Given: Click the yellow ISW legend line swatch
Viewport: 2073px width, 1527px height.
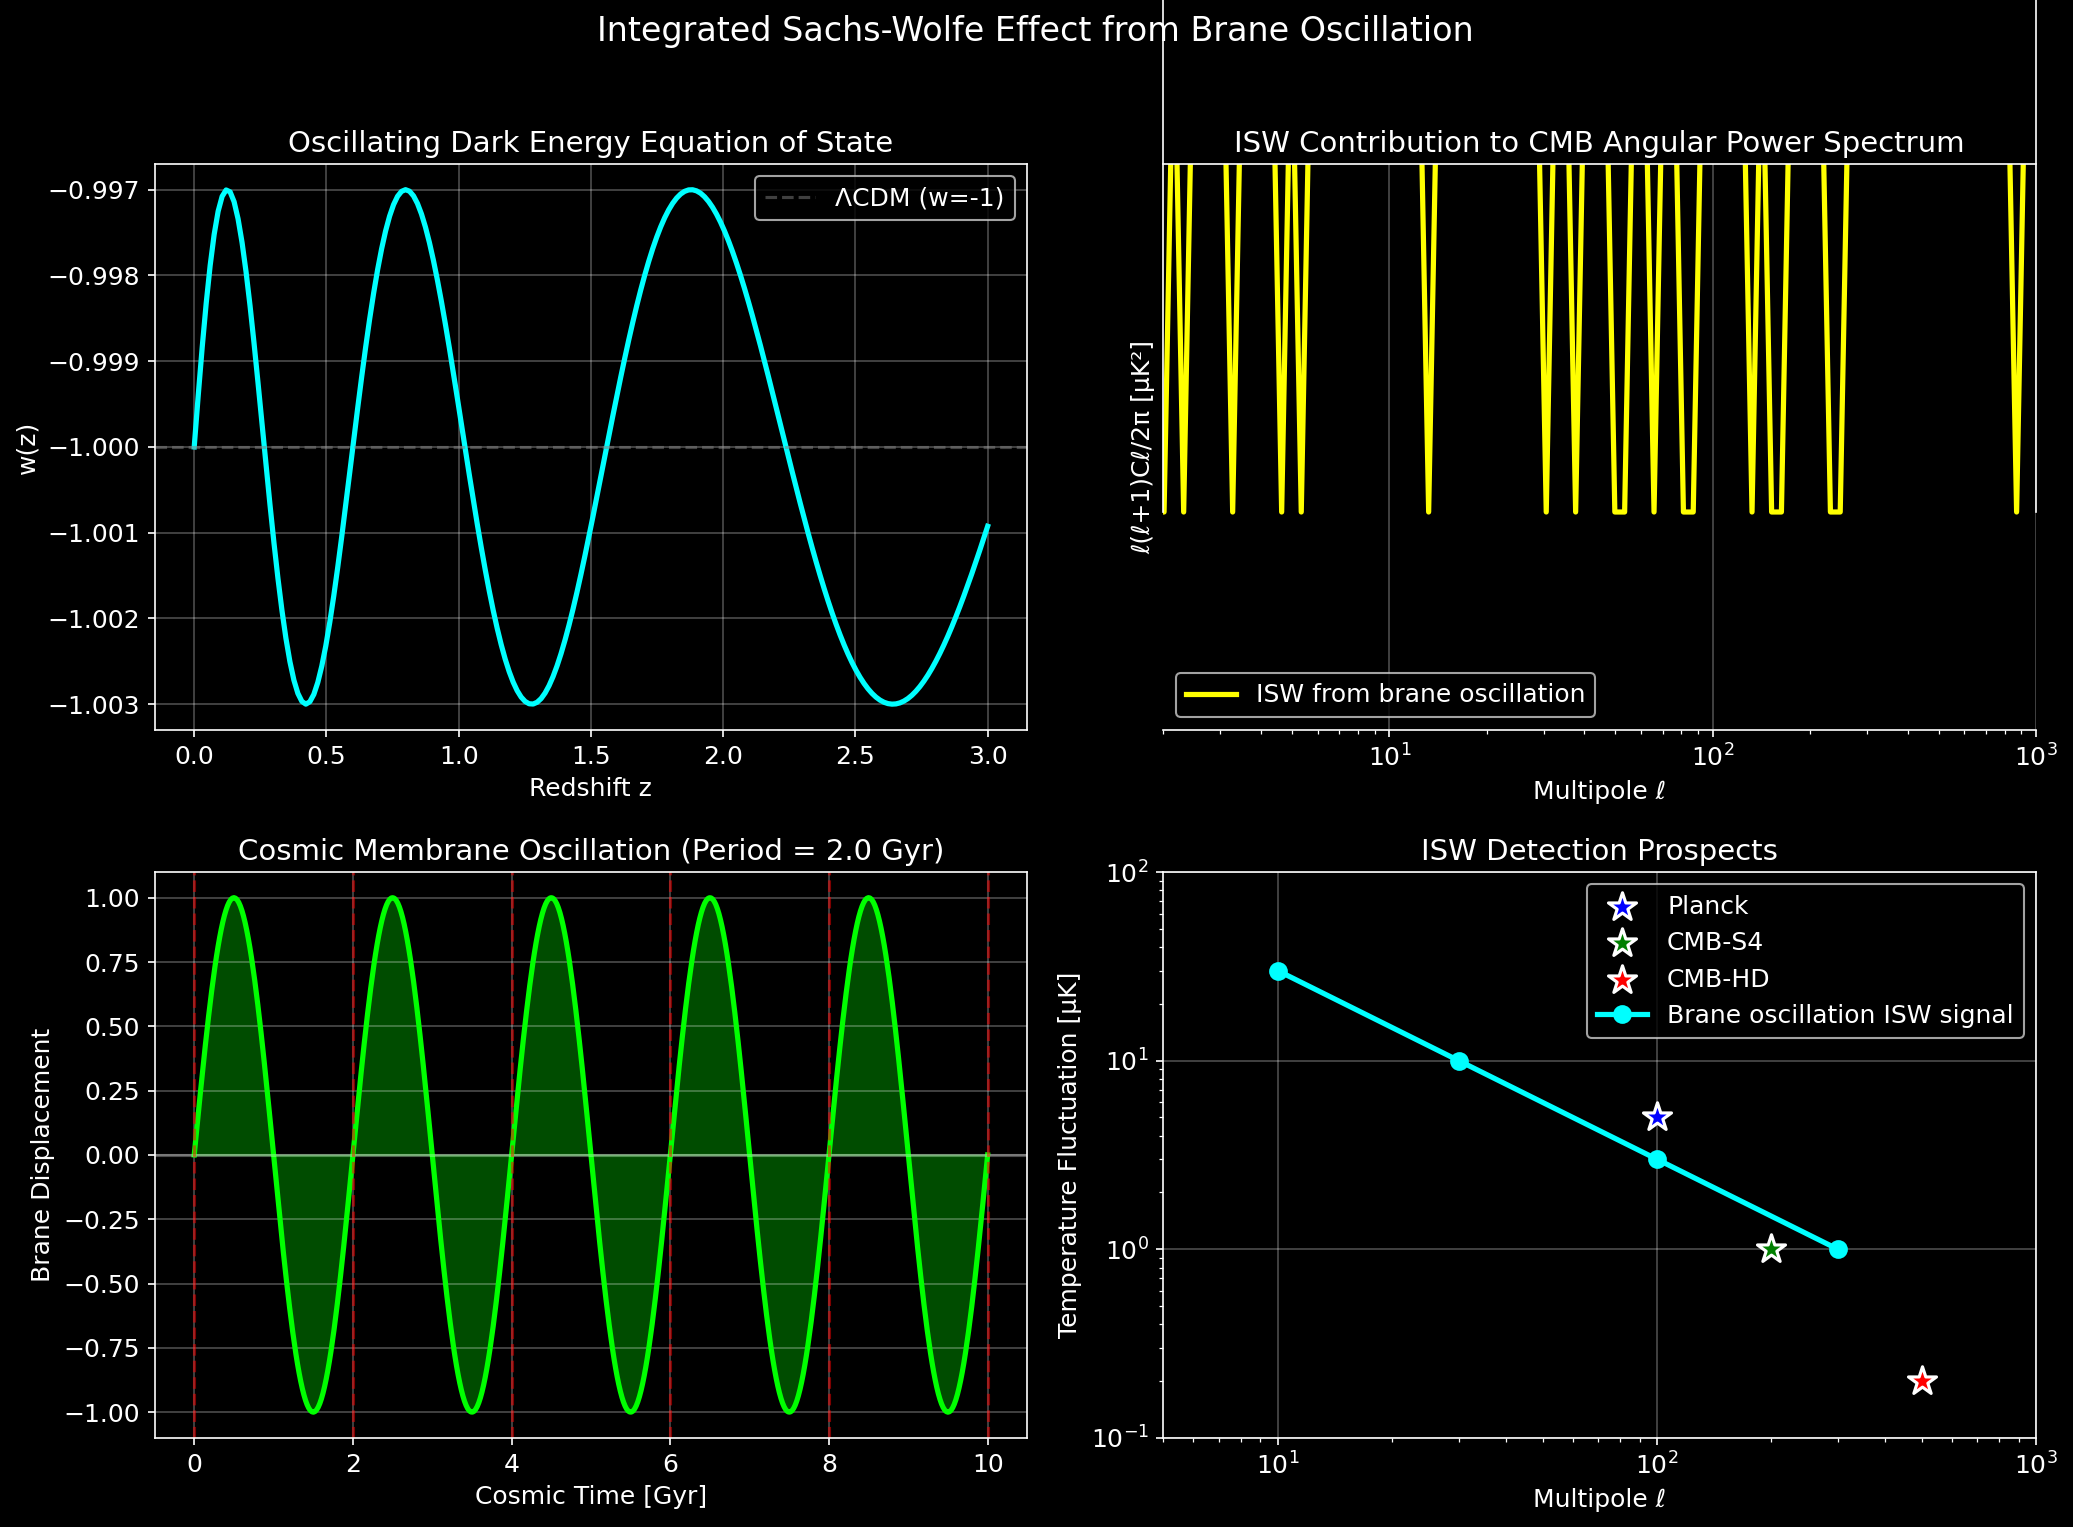Looking at the screenshot, I should pyautogui.click(x=1212, y=693).
